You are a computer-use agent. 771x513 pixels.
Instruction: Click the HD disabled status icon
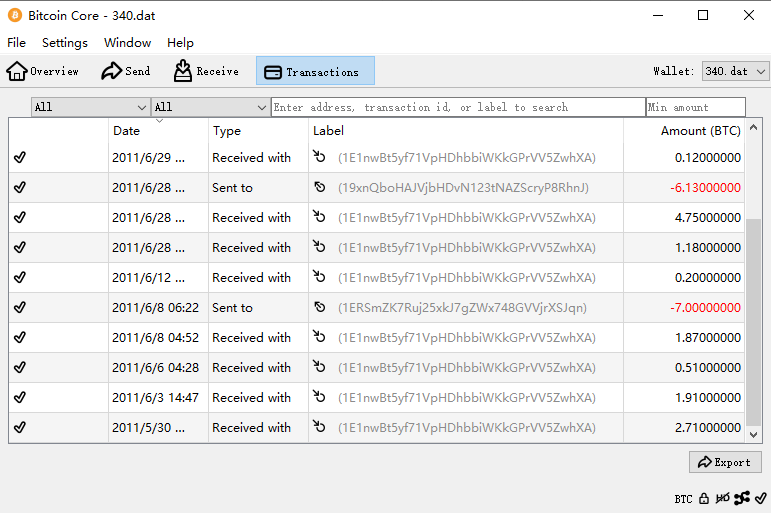point(722,498)
